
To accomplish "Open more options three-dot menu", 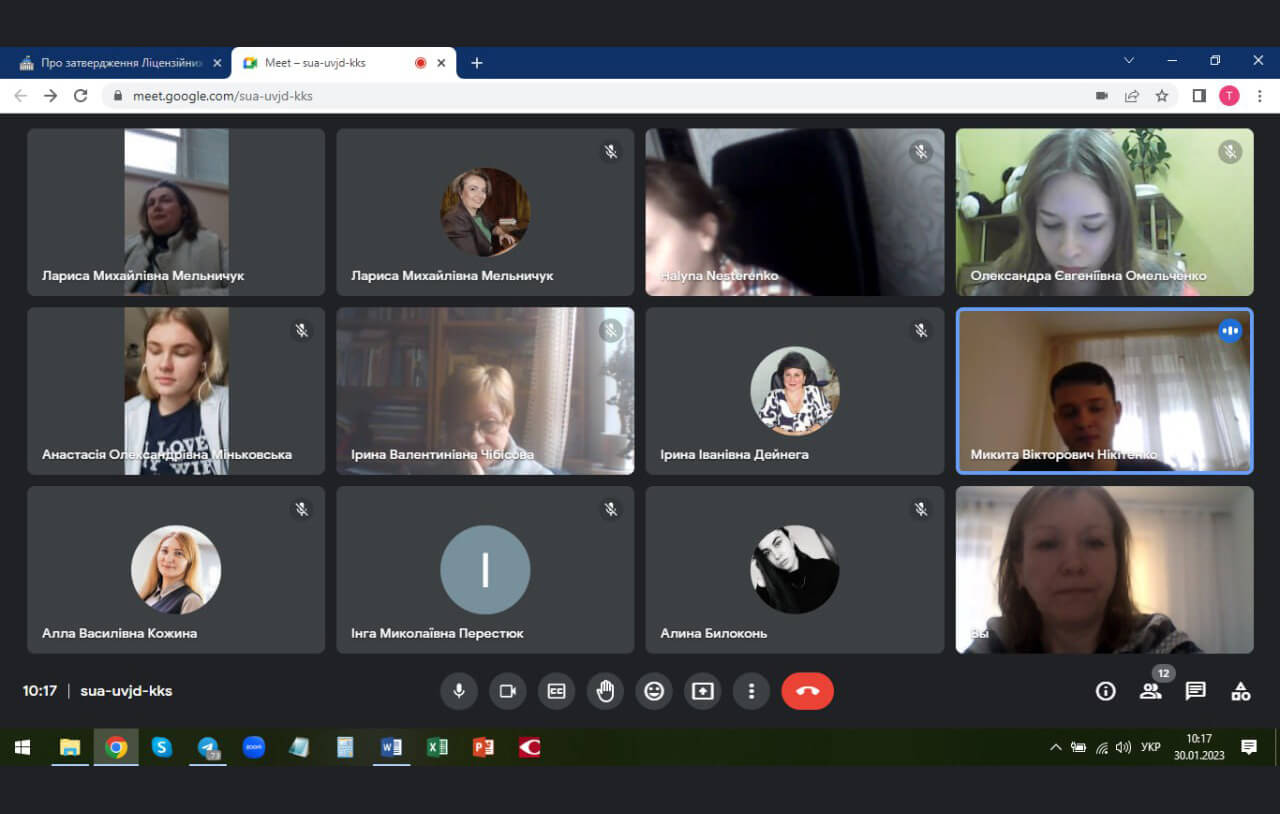I will coord(751,691).
